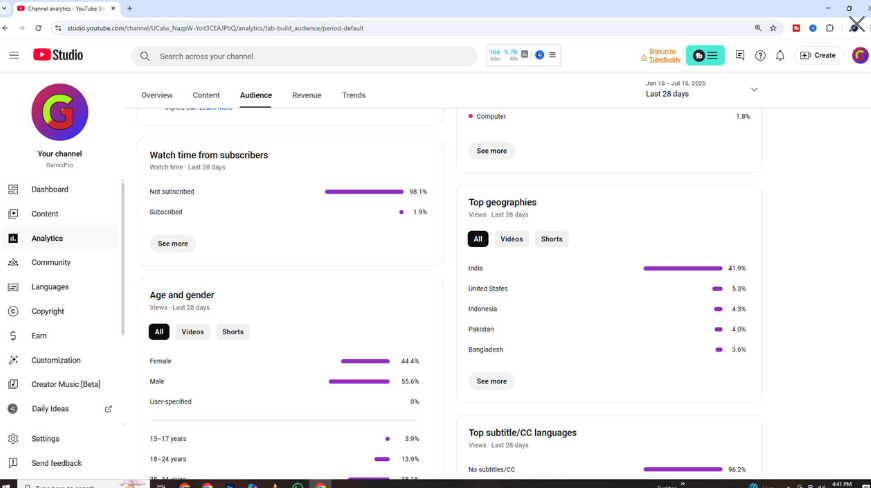Switch to the Trends tab
Viewport: 871px width, 488px height.
tap(354, 95)
